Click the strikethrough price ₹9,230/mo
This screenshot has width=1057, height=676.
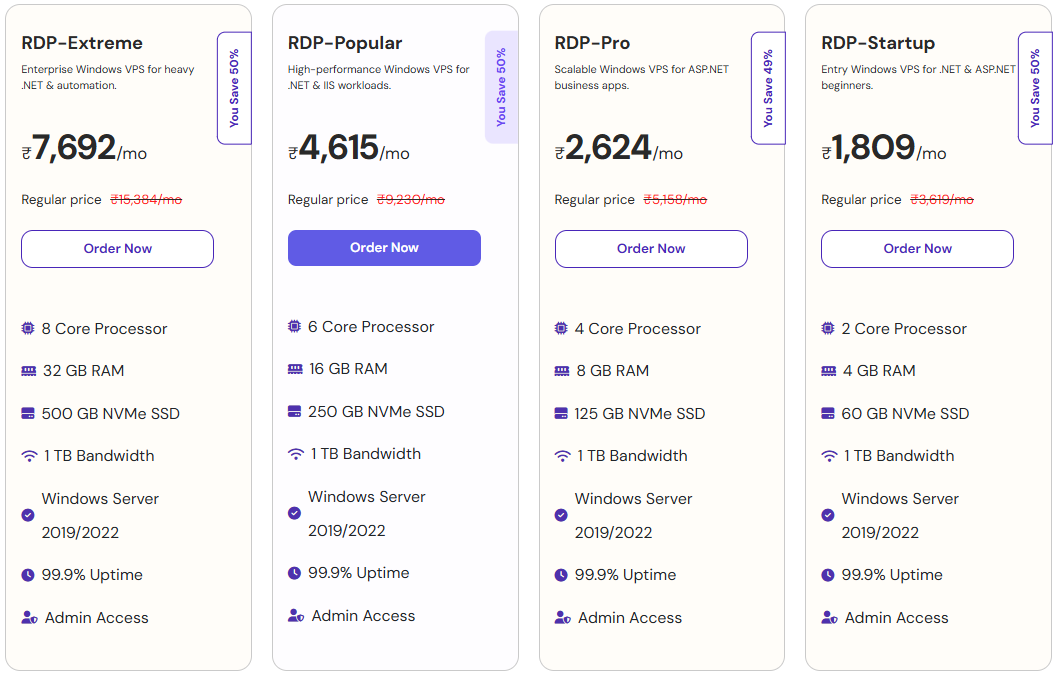point(412,199)
